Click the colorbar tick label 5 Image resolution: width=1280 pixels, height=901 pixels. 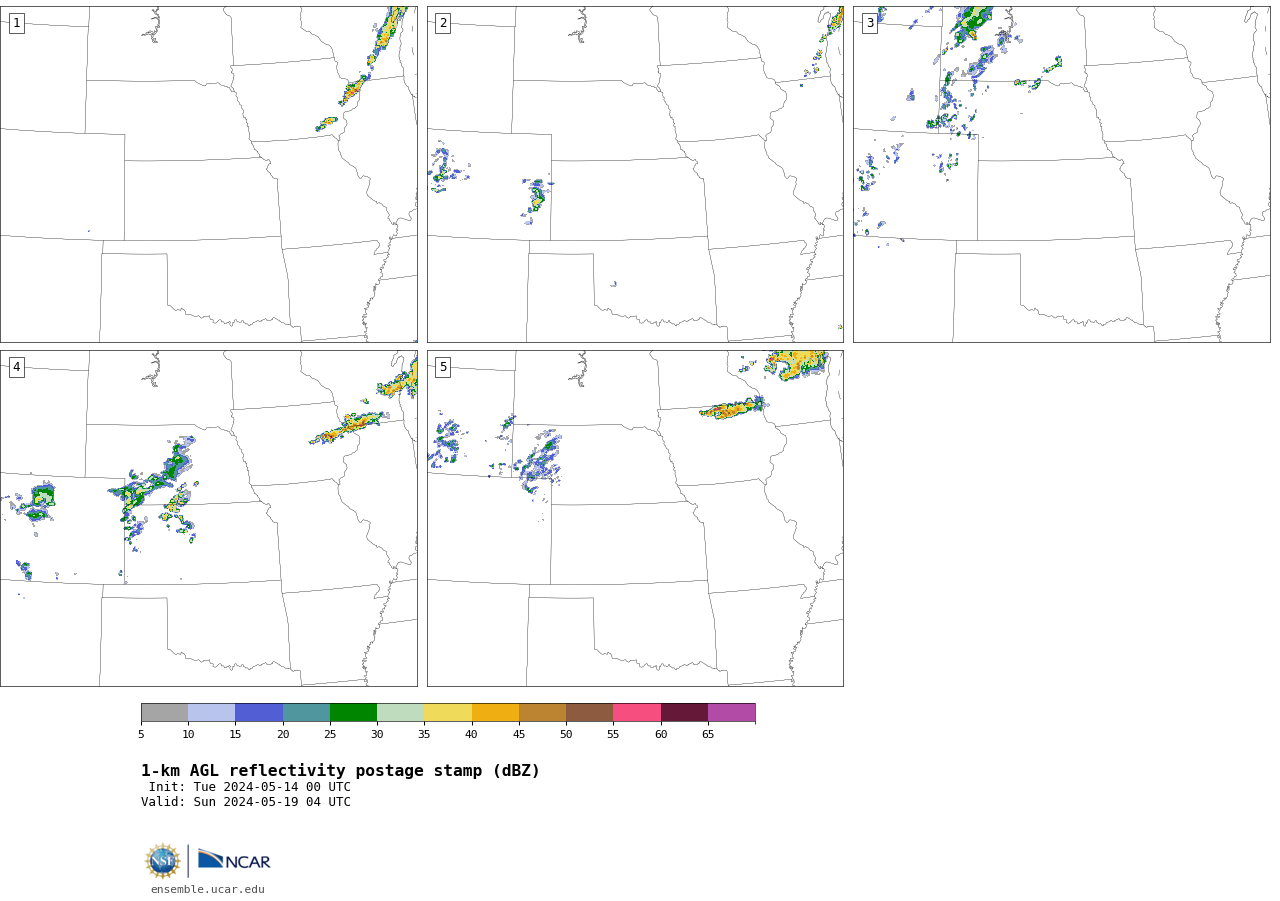pyautogui.click(x=141, y=735)
